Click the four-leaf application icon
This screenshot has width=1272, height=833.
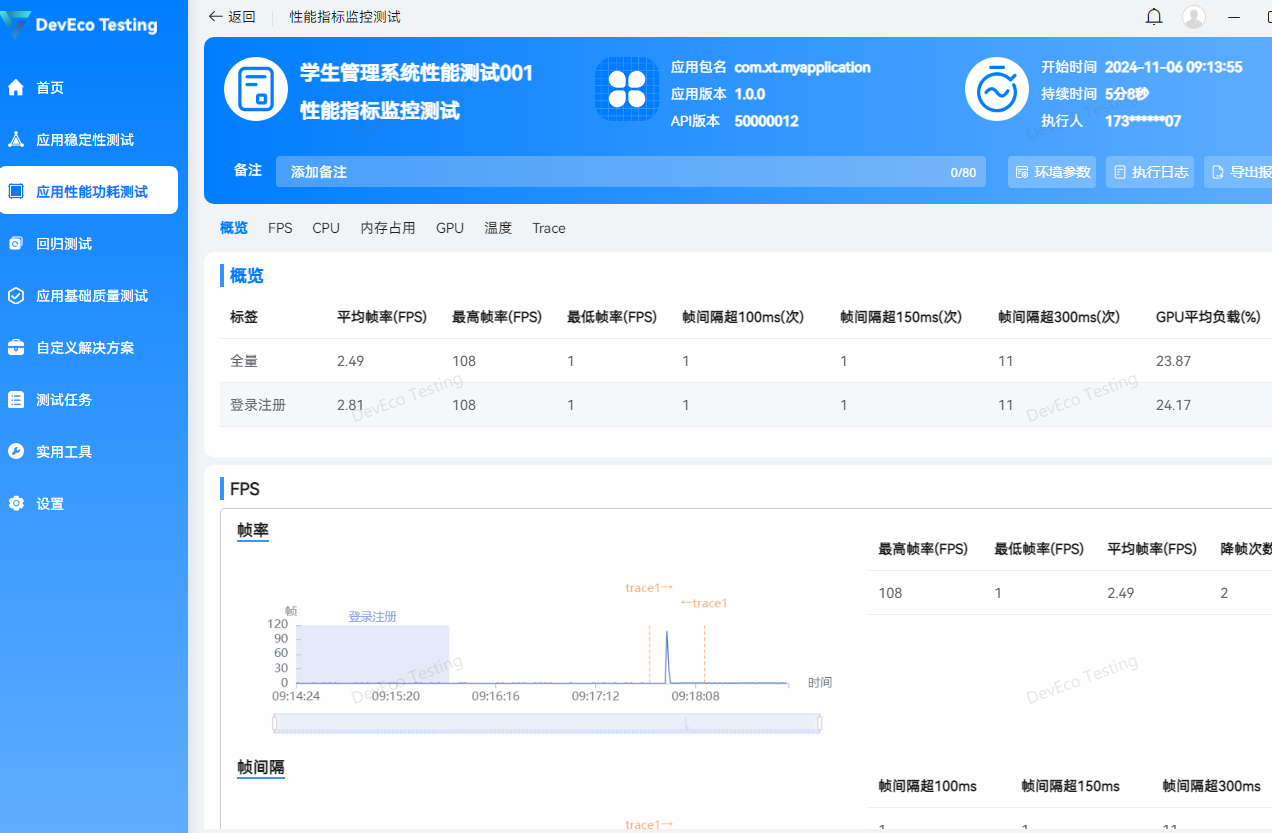tap(627, 89)
